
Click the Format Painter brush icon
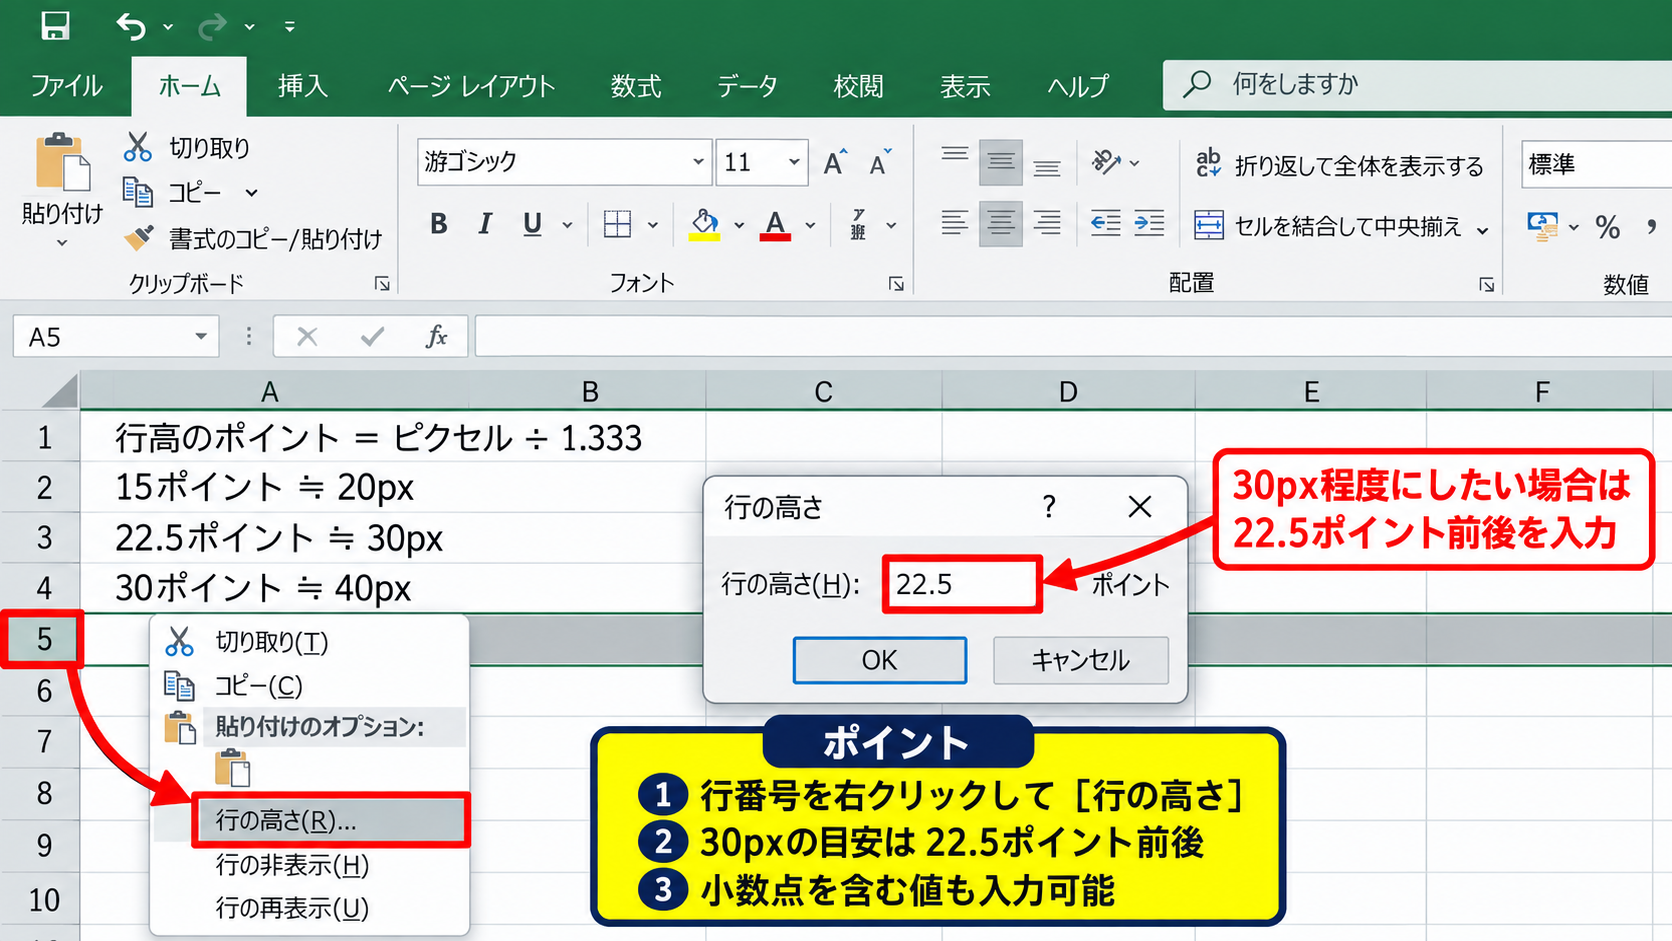tap(138, 238)
